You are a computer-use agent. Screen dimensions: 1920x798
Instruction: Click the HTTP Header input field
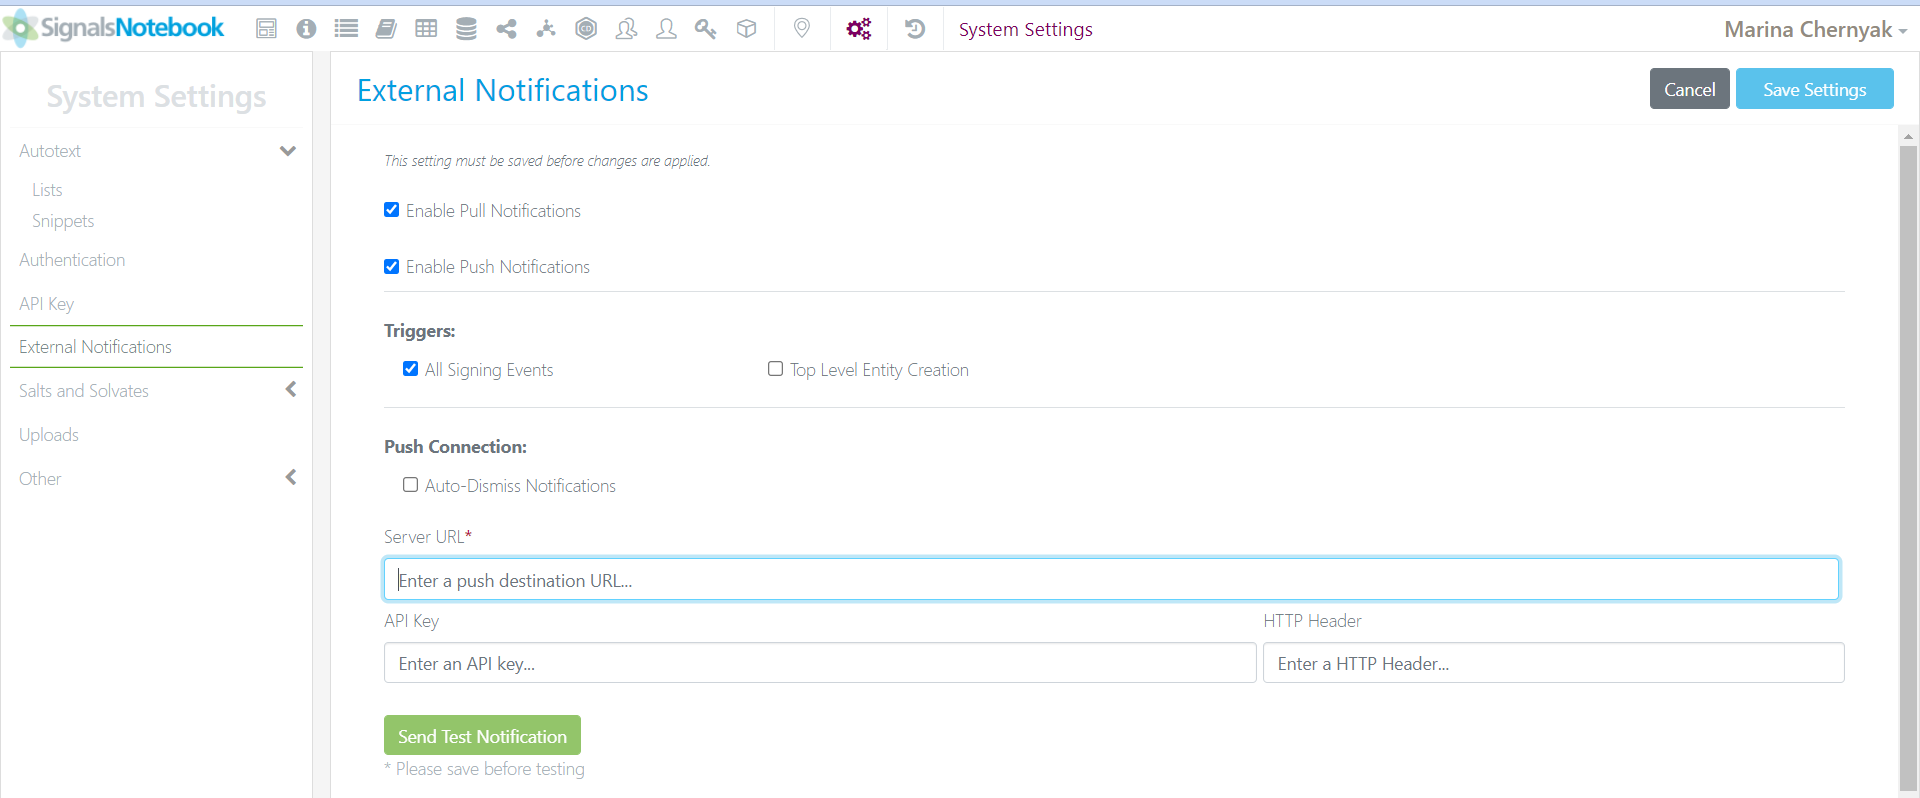pos(1553,663)
